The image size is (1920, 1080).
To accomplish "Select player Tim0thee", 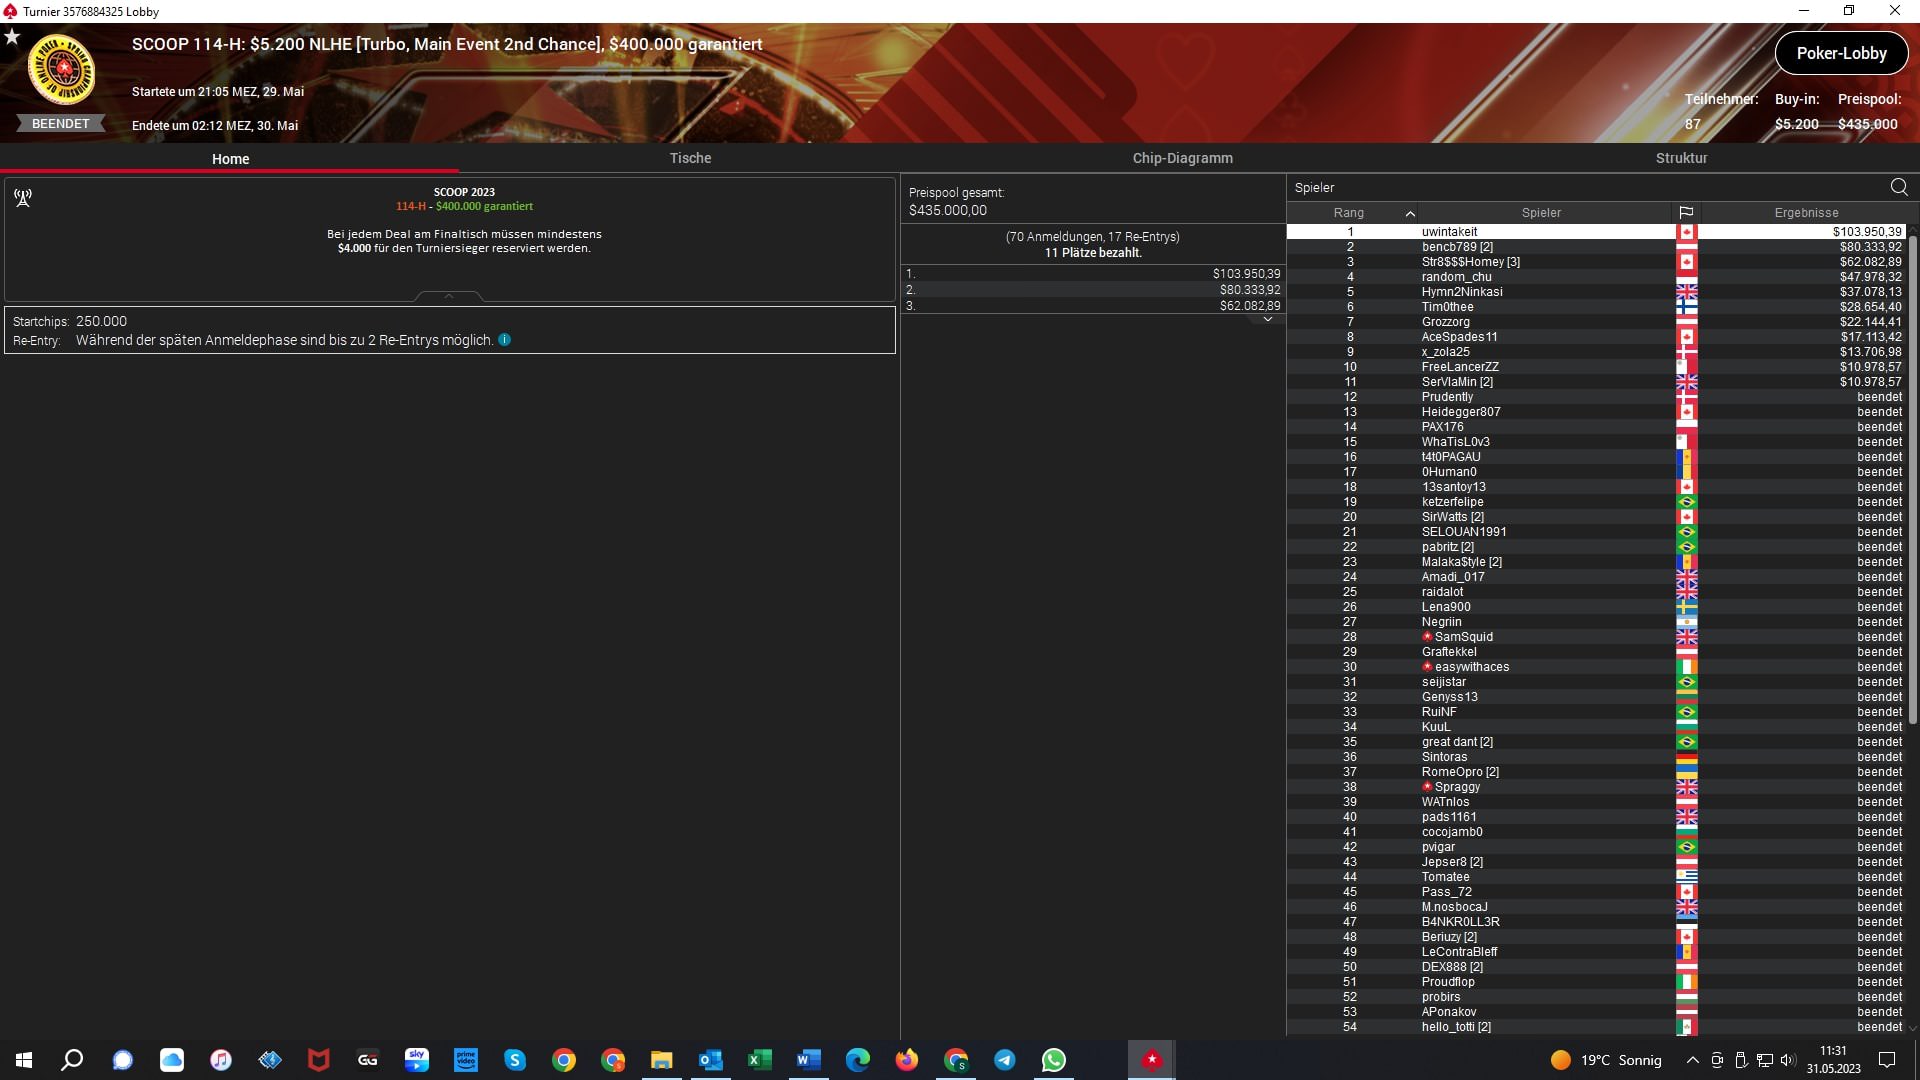I will 1596,306.
